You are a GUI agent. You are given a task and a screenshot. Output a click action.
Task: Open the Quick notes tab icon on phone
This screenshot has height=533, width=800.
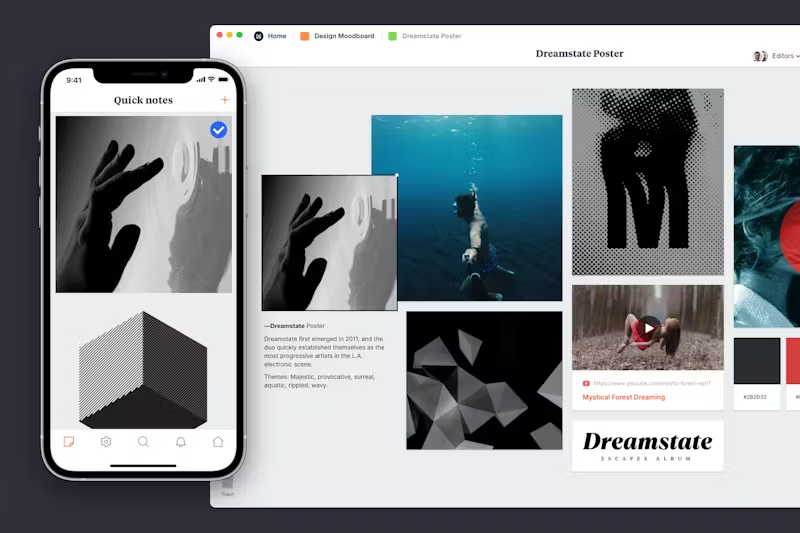pyautogui.click(x=69, y=441)
